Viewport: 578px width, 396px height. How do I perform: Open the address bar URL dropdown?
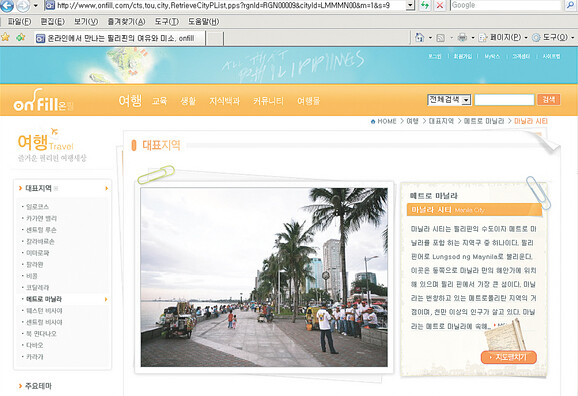[x=410, y=6]
